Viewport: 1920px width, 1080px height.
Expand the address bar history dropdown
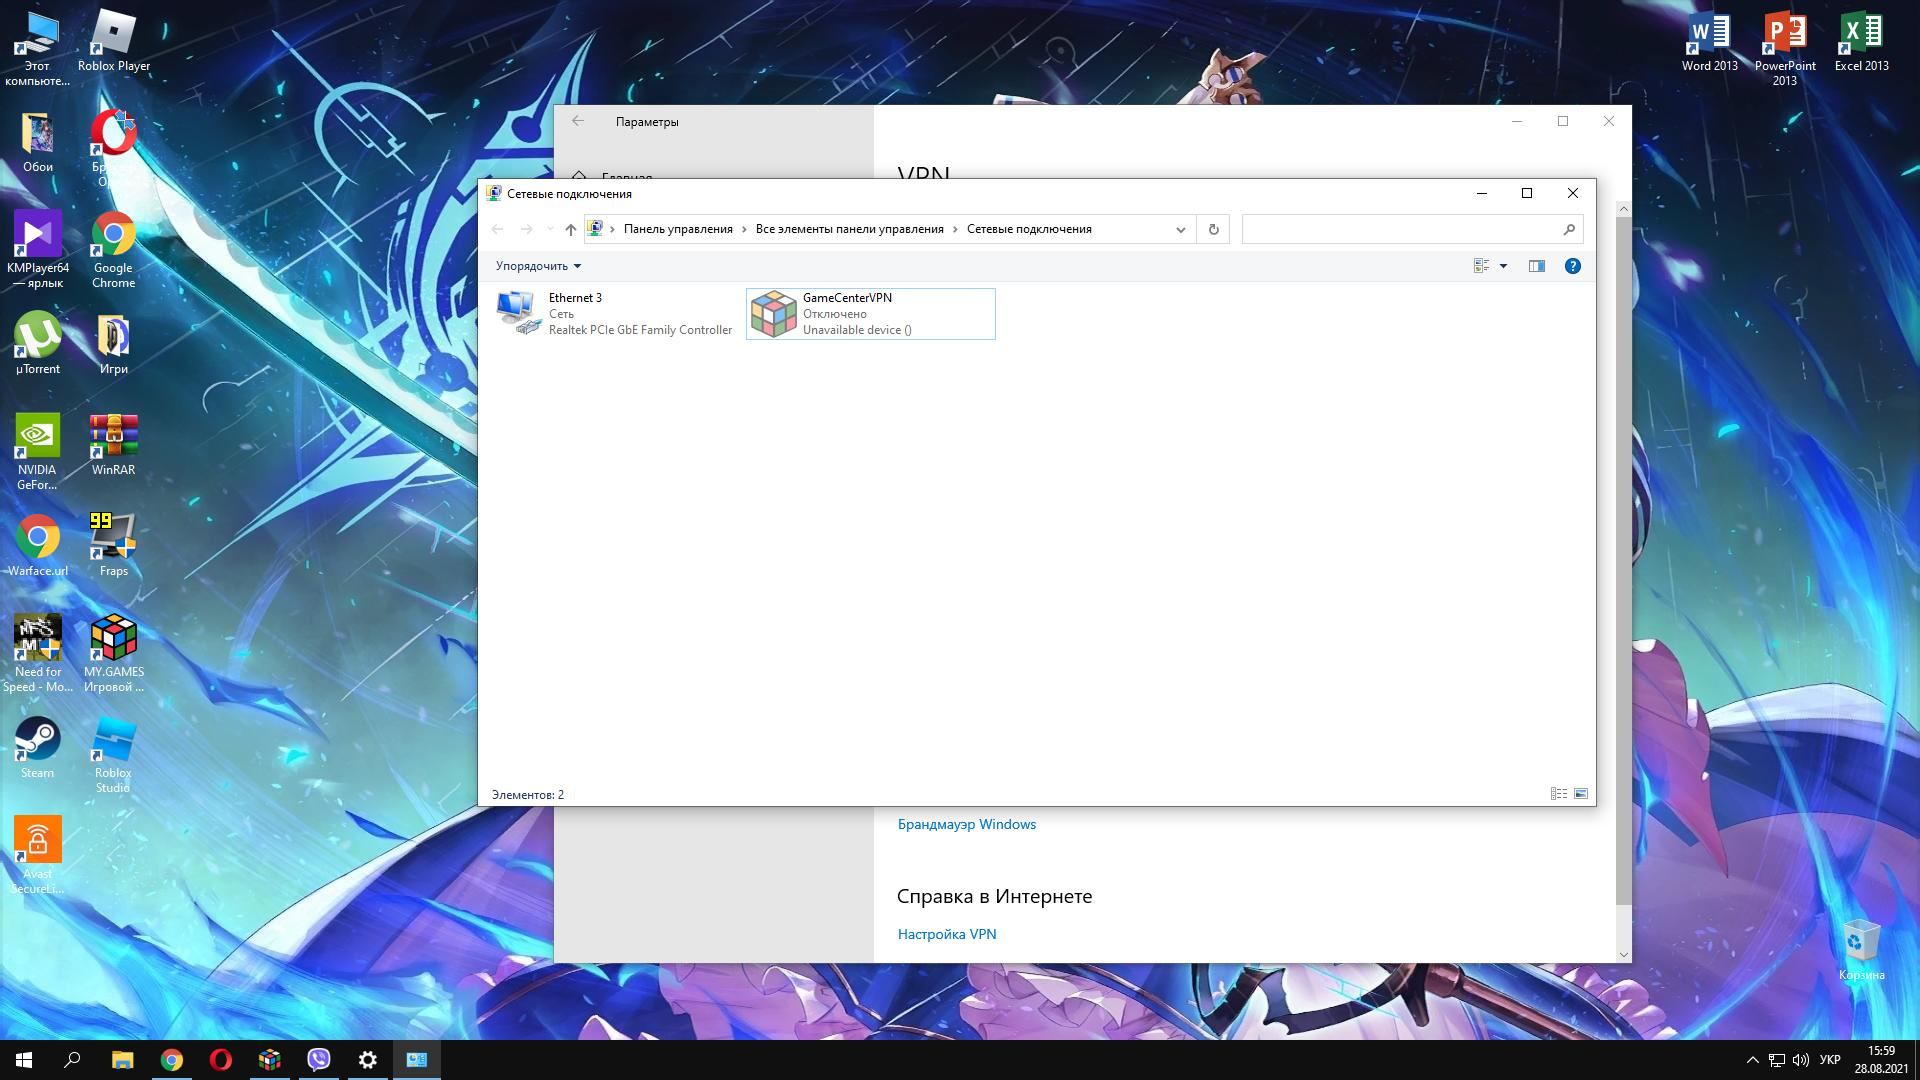click(1180, 230)
